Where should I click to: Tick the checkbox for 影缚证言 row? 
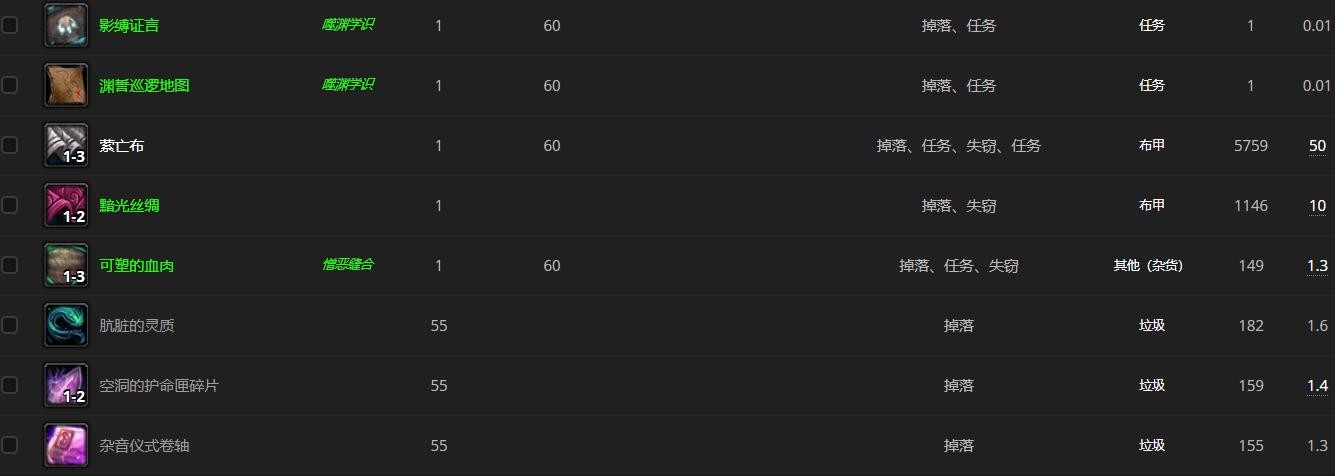(x=10, y=26)
